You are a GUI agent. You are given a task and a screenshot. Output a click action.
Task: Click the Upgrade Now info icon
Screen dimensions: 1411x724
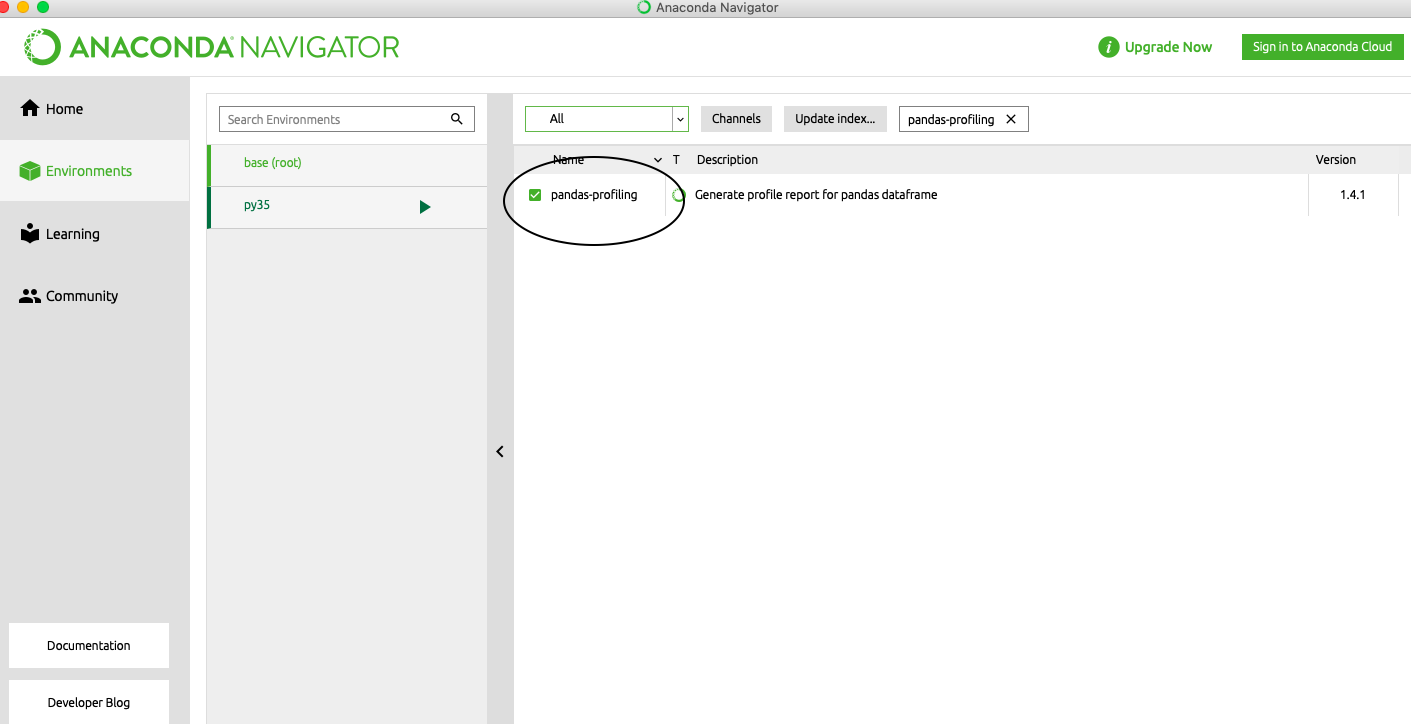point(1108,47)
